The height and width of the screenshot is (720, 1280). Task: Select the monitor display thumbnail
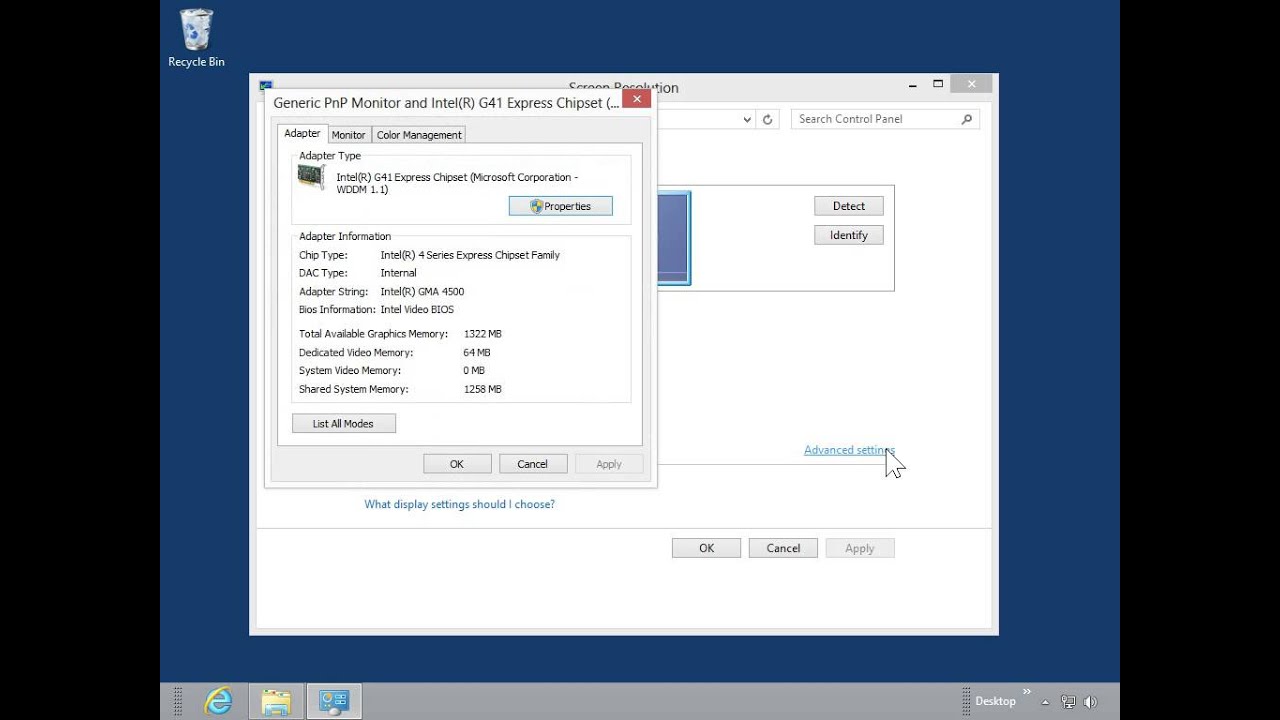[x=673, y=238]
